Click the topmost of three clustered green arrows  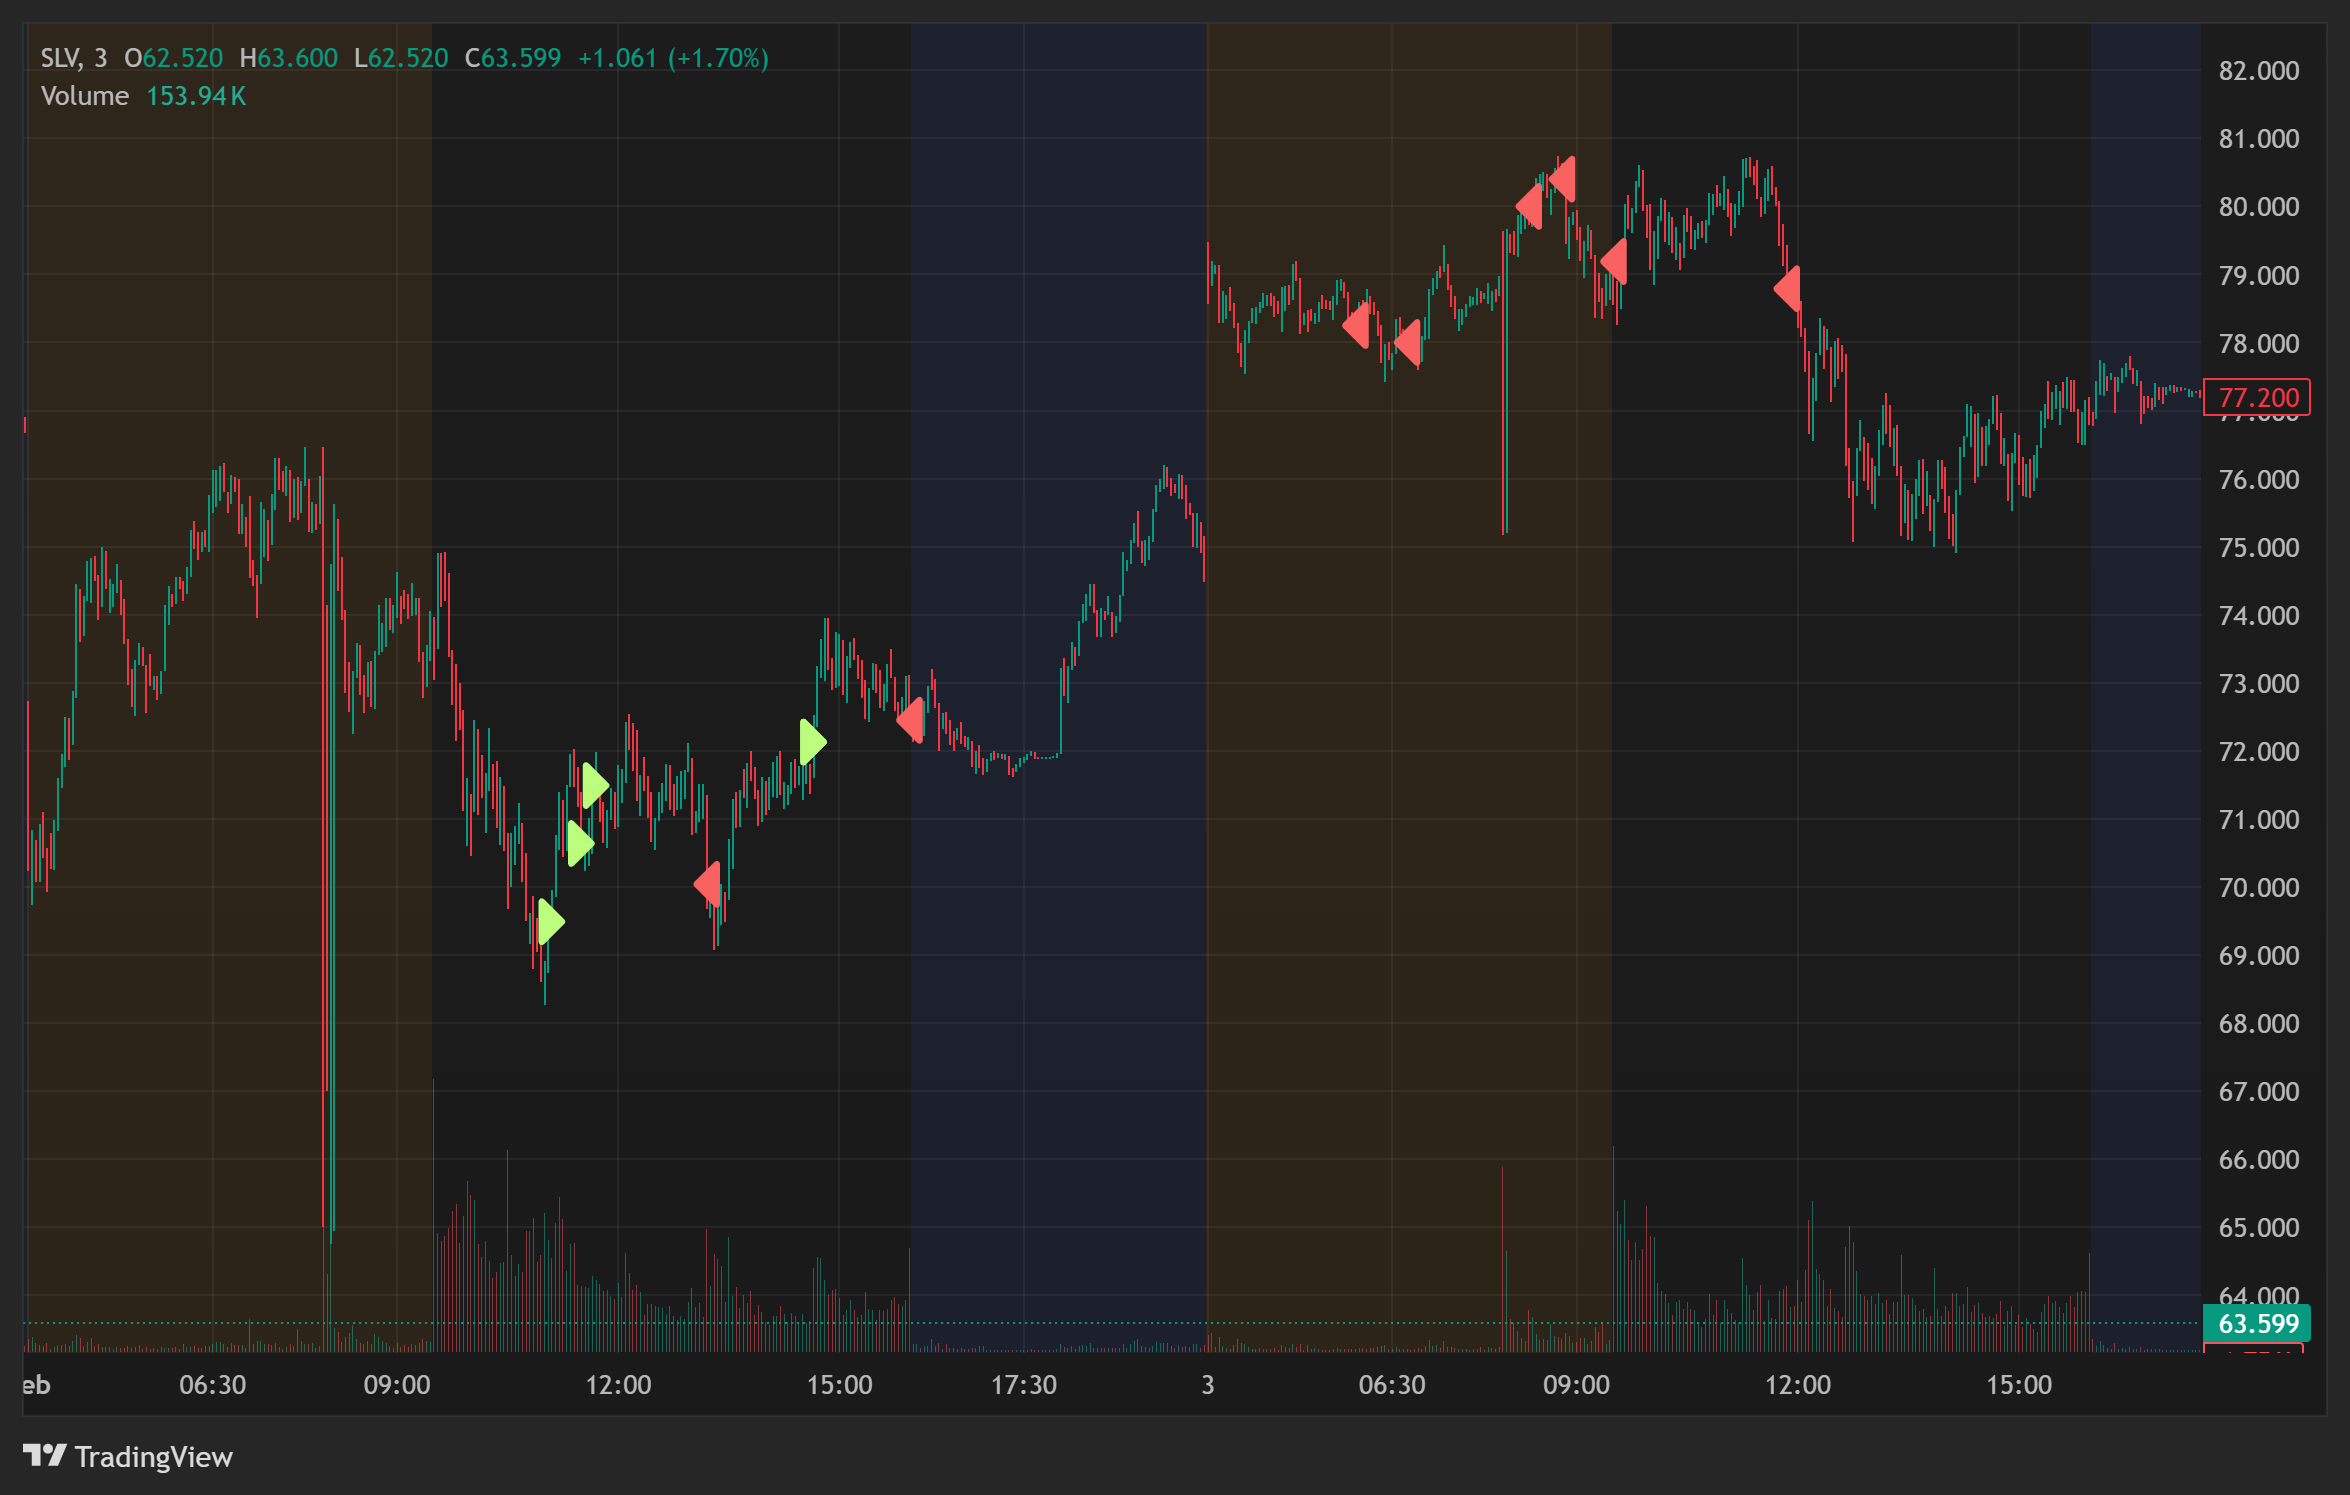594,786
